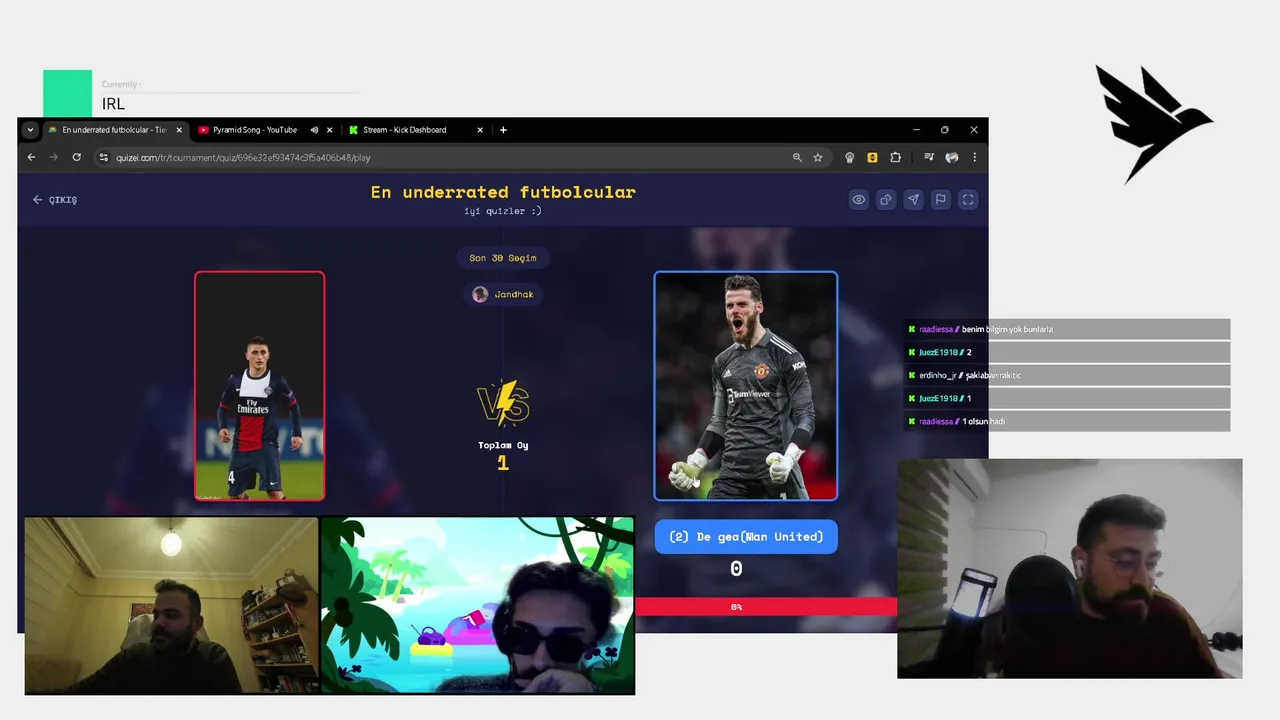Open a new browser tab

(503, 130)
